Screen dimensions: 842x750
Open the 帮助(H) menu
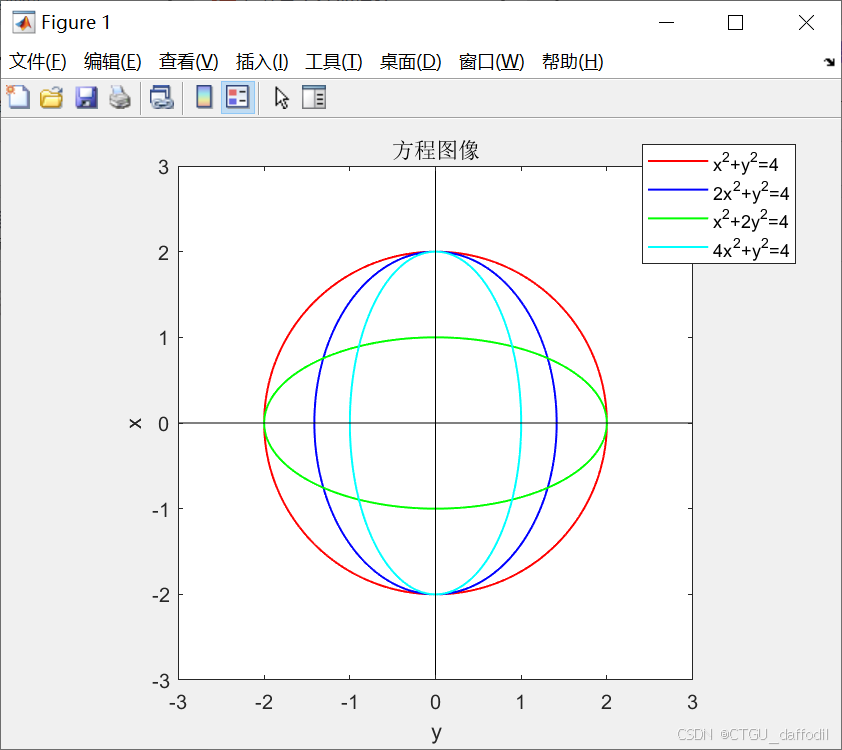click(x=572, y=62)
